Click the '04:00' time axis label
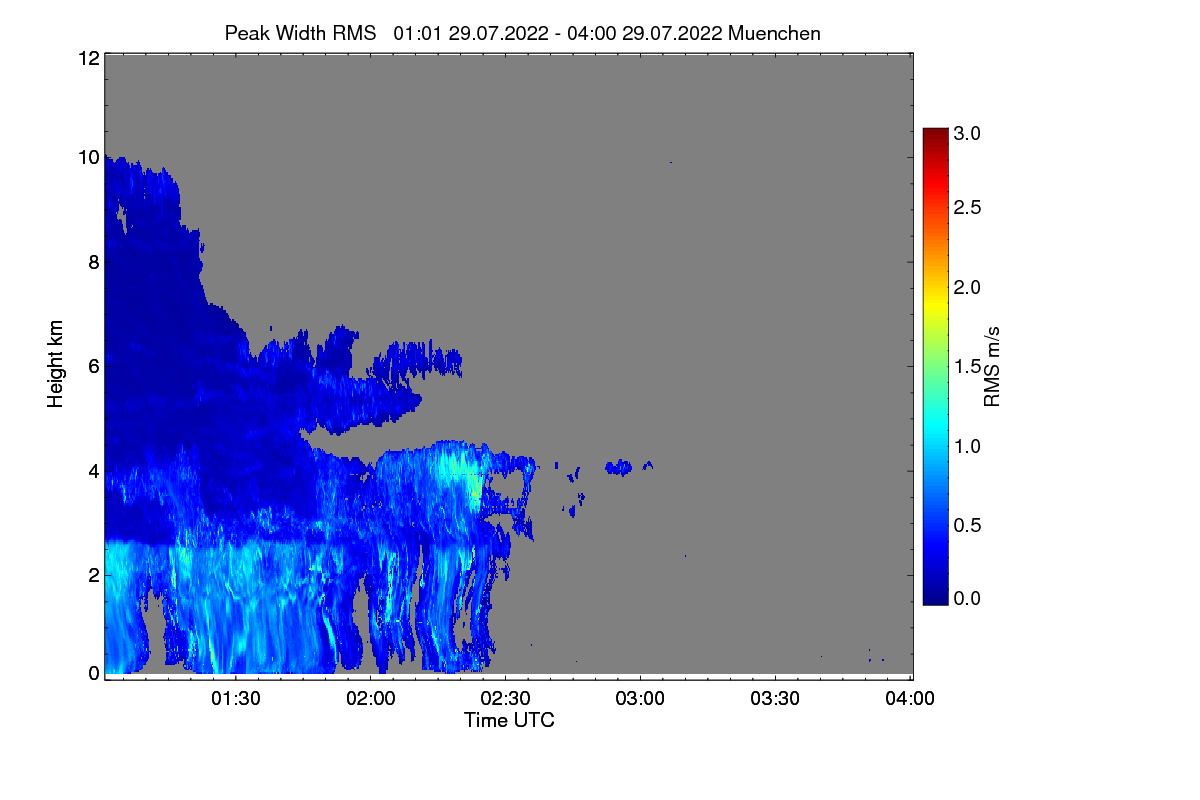This screenshot has width=1200, height=800. coord(910,699)
